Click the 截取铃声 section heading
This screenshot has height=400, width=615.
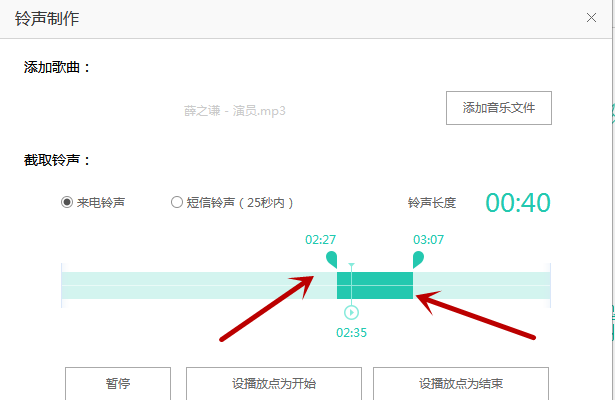click(58, 160)
